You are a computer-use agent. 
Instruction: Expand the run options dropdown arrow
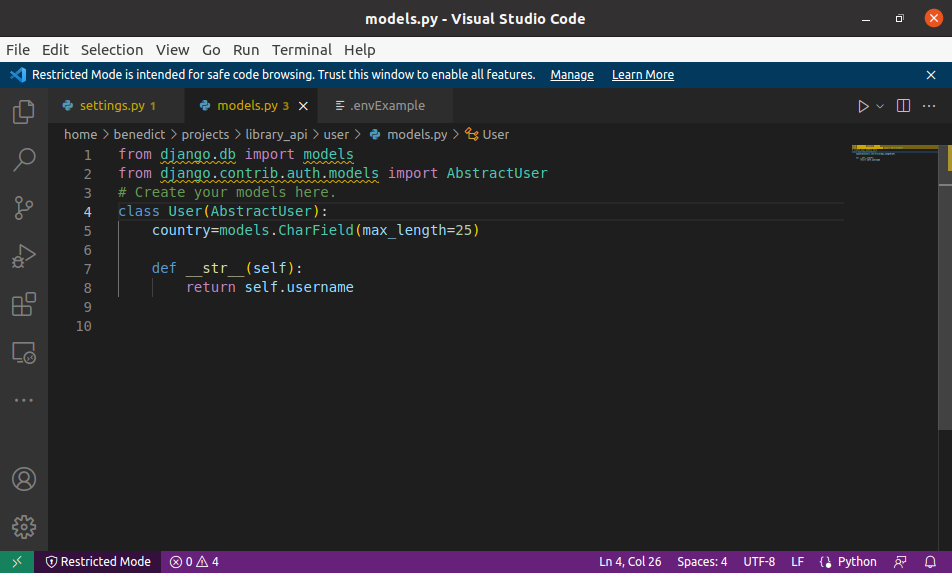pos(880,106)
